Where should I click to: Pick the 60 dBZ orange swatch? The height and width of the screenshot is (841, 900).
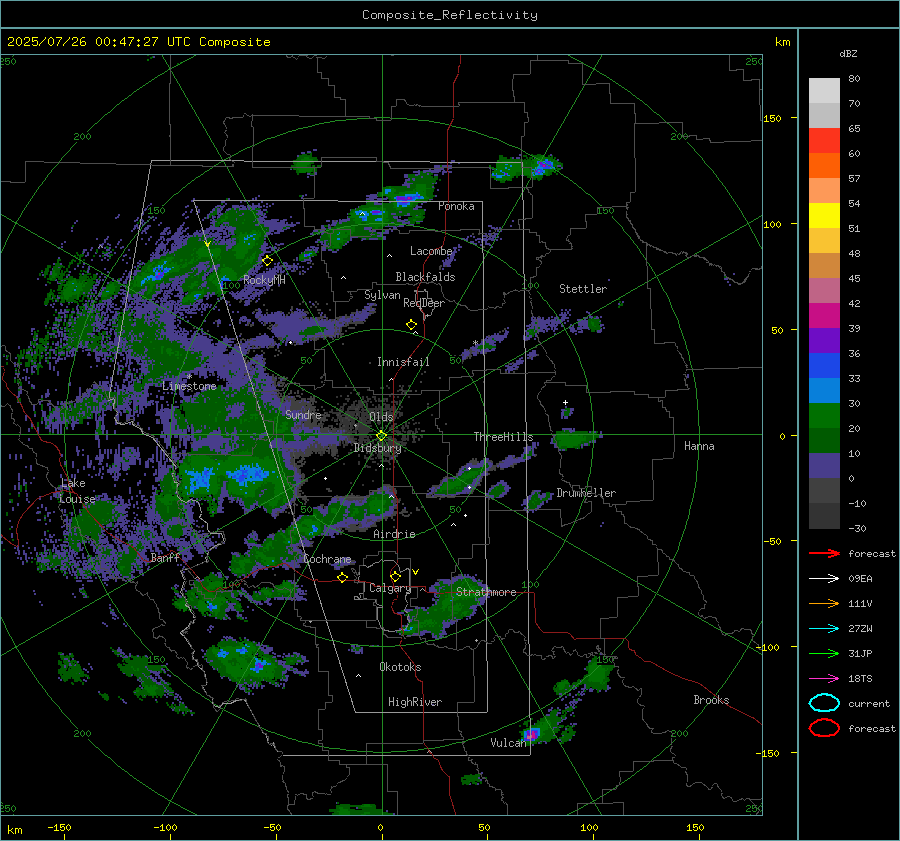point(824,166)
